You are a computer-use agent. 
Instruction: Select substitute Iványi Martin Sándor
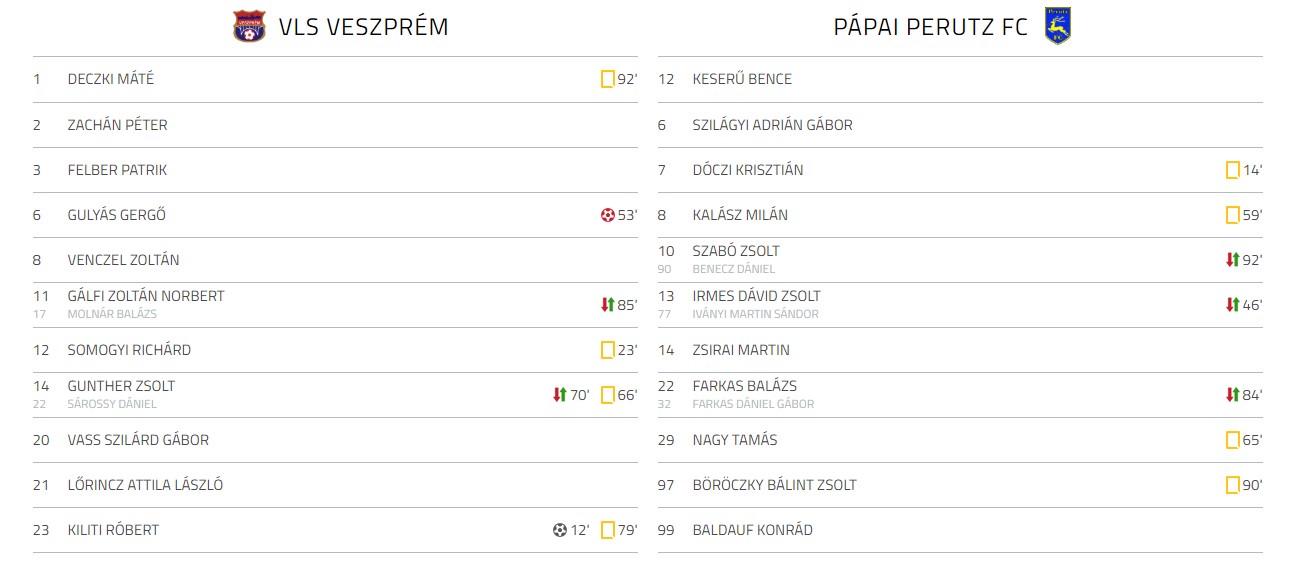coord(755,314)
